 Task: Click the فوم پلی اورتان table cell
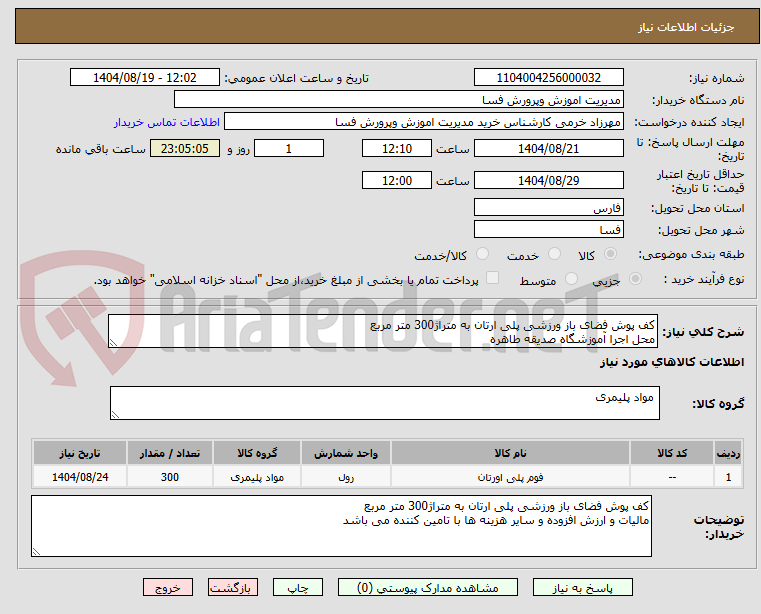[510, 477]
